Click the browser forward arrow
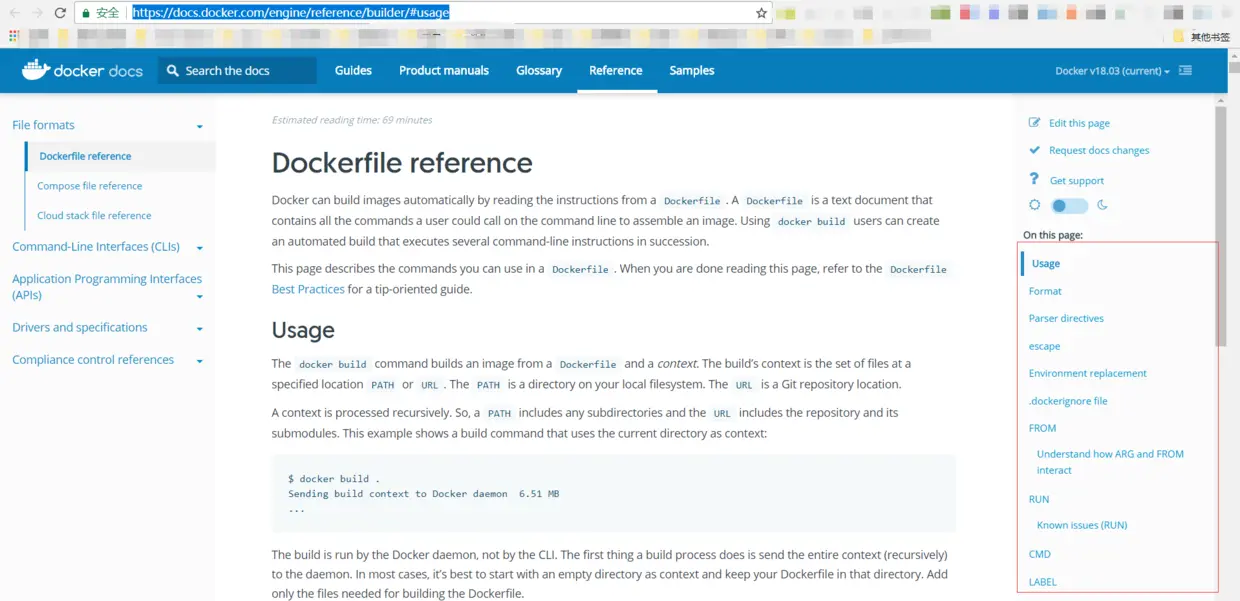 37,13
